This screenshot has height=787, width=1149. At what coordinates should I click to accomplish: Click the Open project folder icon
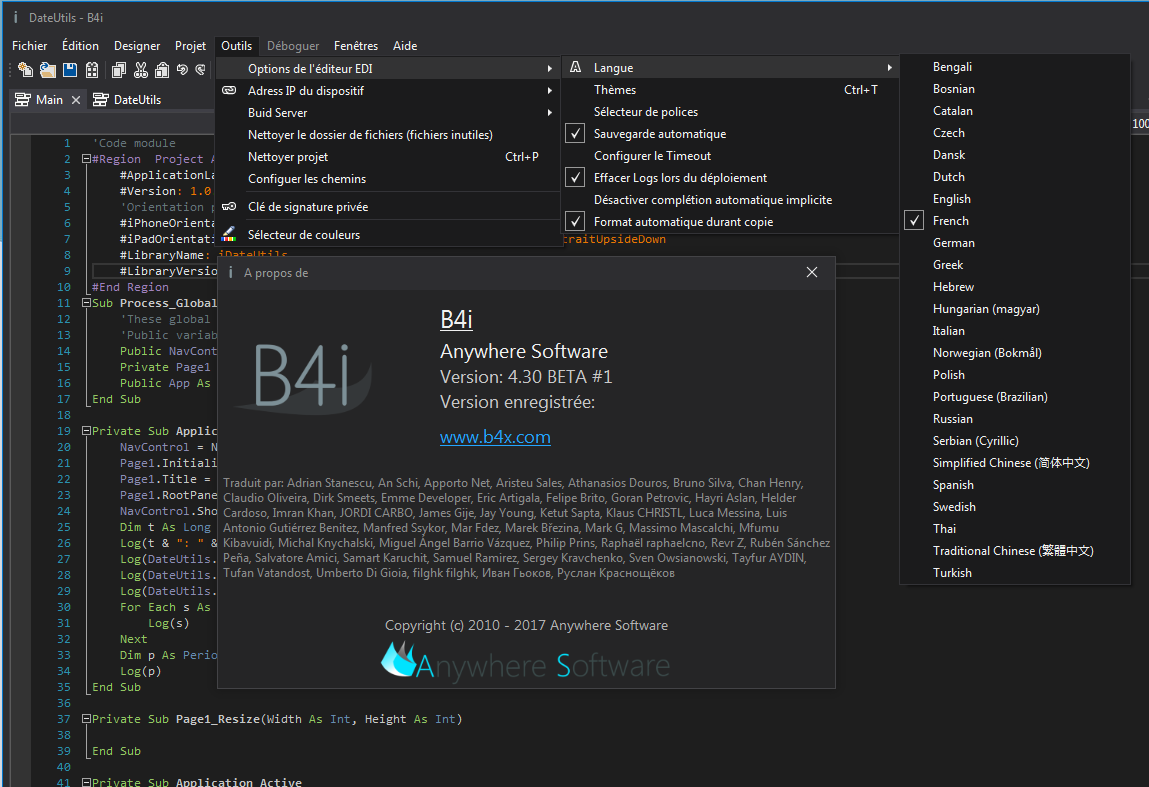coord(48,70)
